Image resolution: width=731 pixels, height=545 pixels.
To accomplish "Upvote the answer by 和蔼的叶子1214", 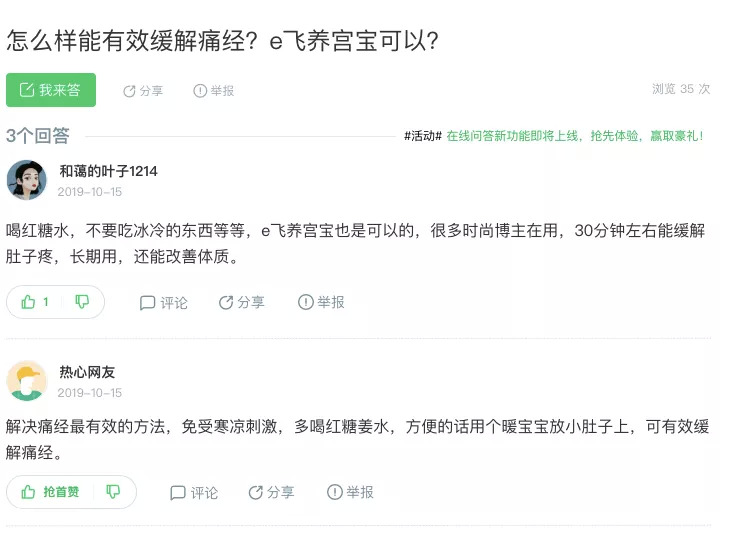I will pos(35,302).
